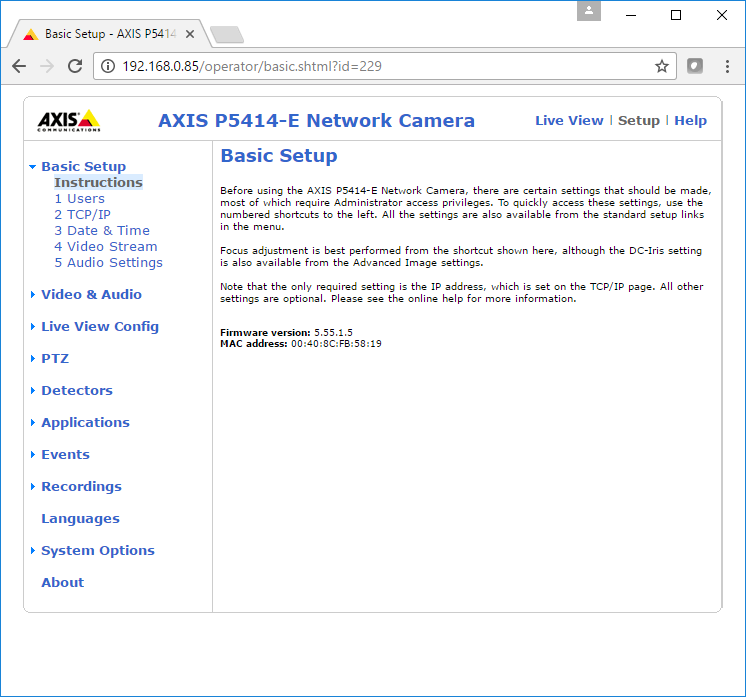Expand the Detectors menu arrow

coord(32,391)
